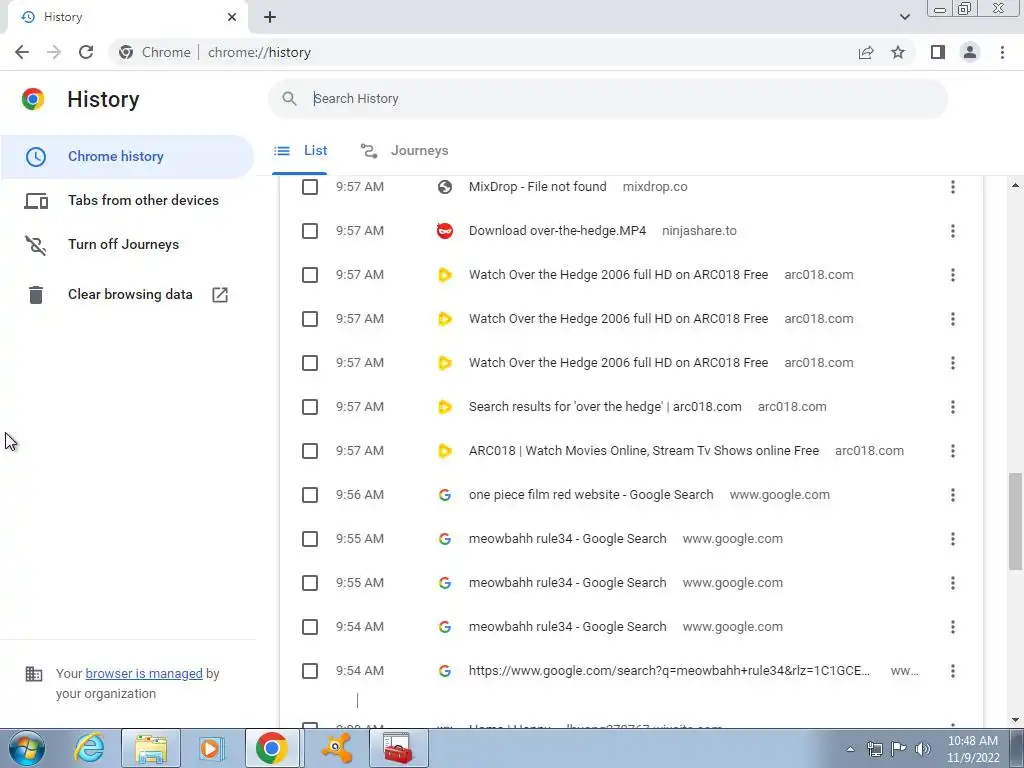1024x768 pixels.
Task: Open ARC018 Watch Movies Online link
Action: pos(643,451)
